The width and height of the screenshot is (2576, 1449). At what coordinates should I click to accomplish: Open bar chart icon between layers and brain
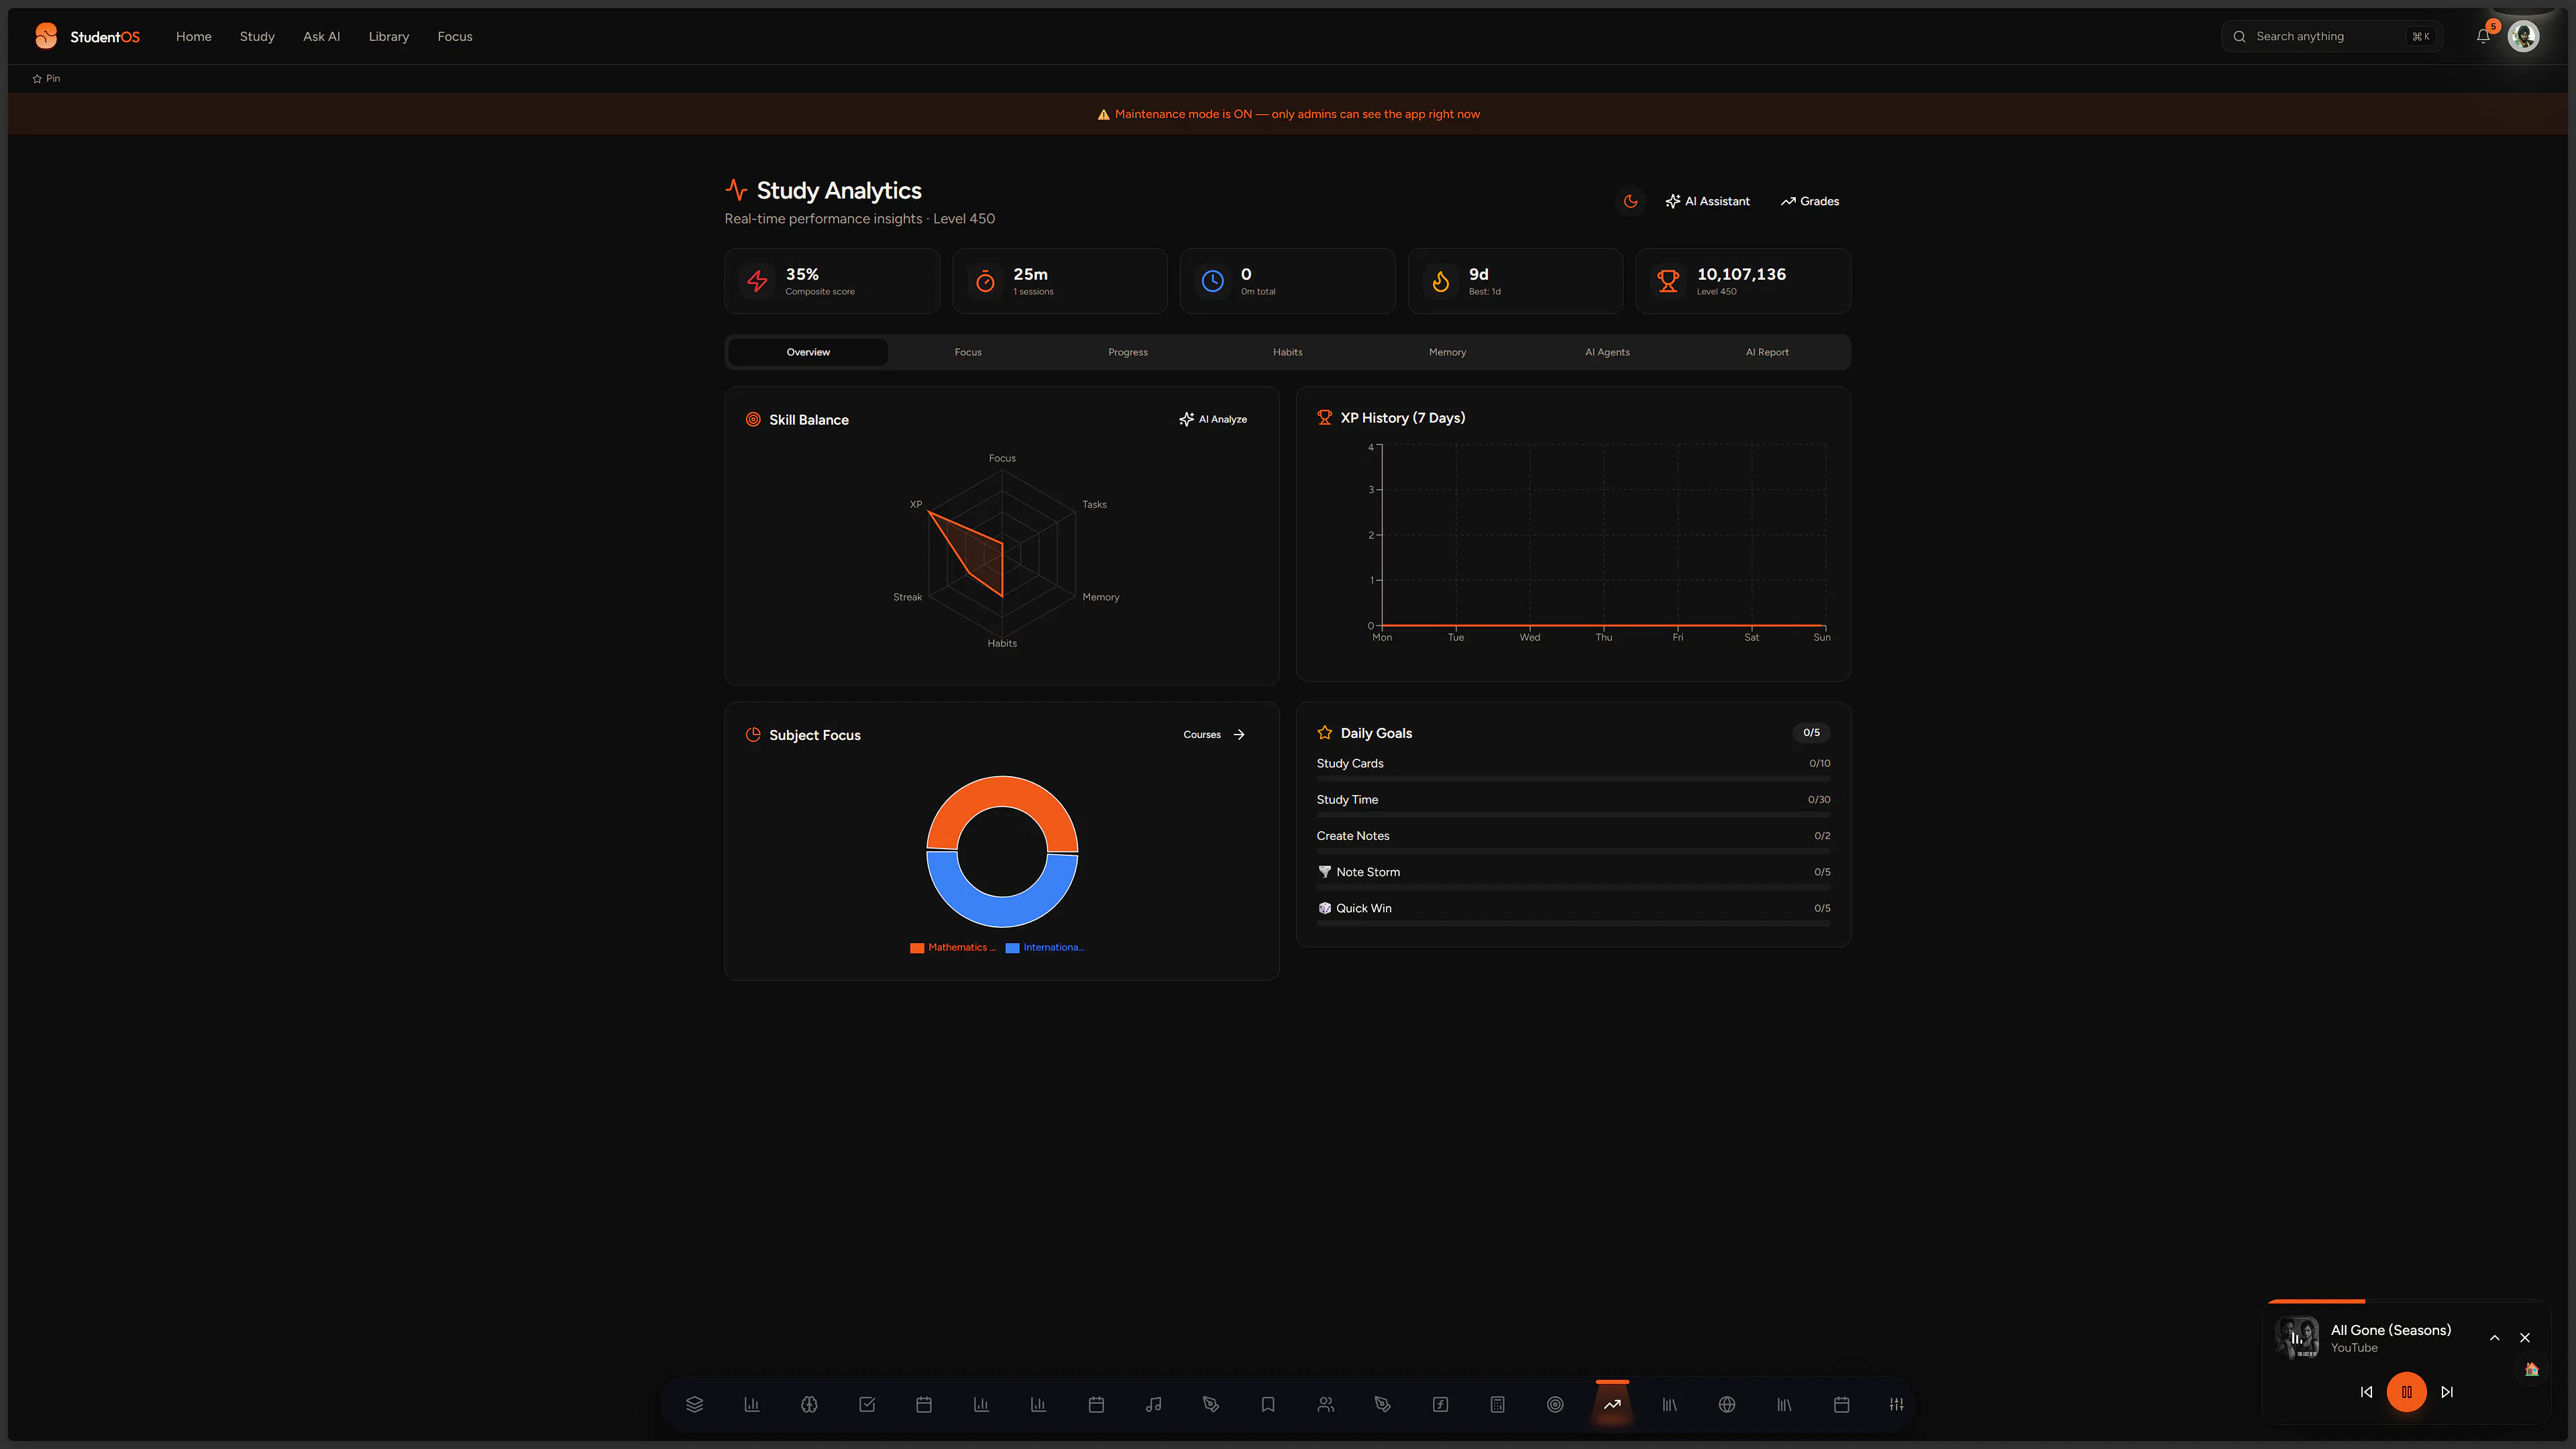click(x=752, y=1404)
